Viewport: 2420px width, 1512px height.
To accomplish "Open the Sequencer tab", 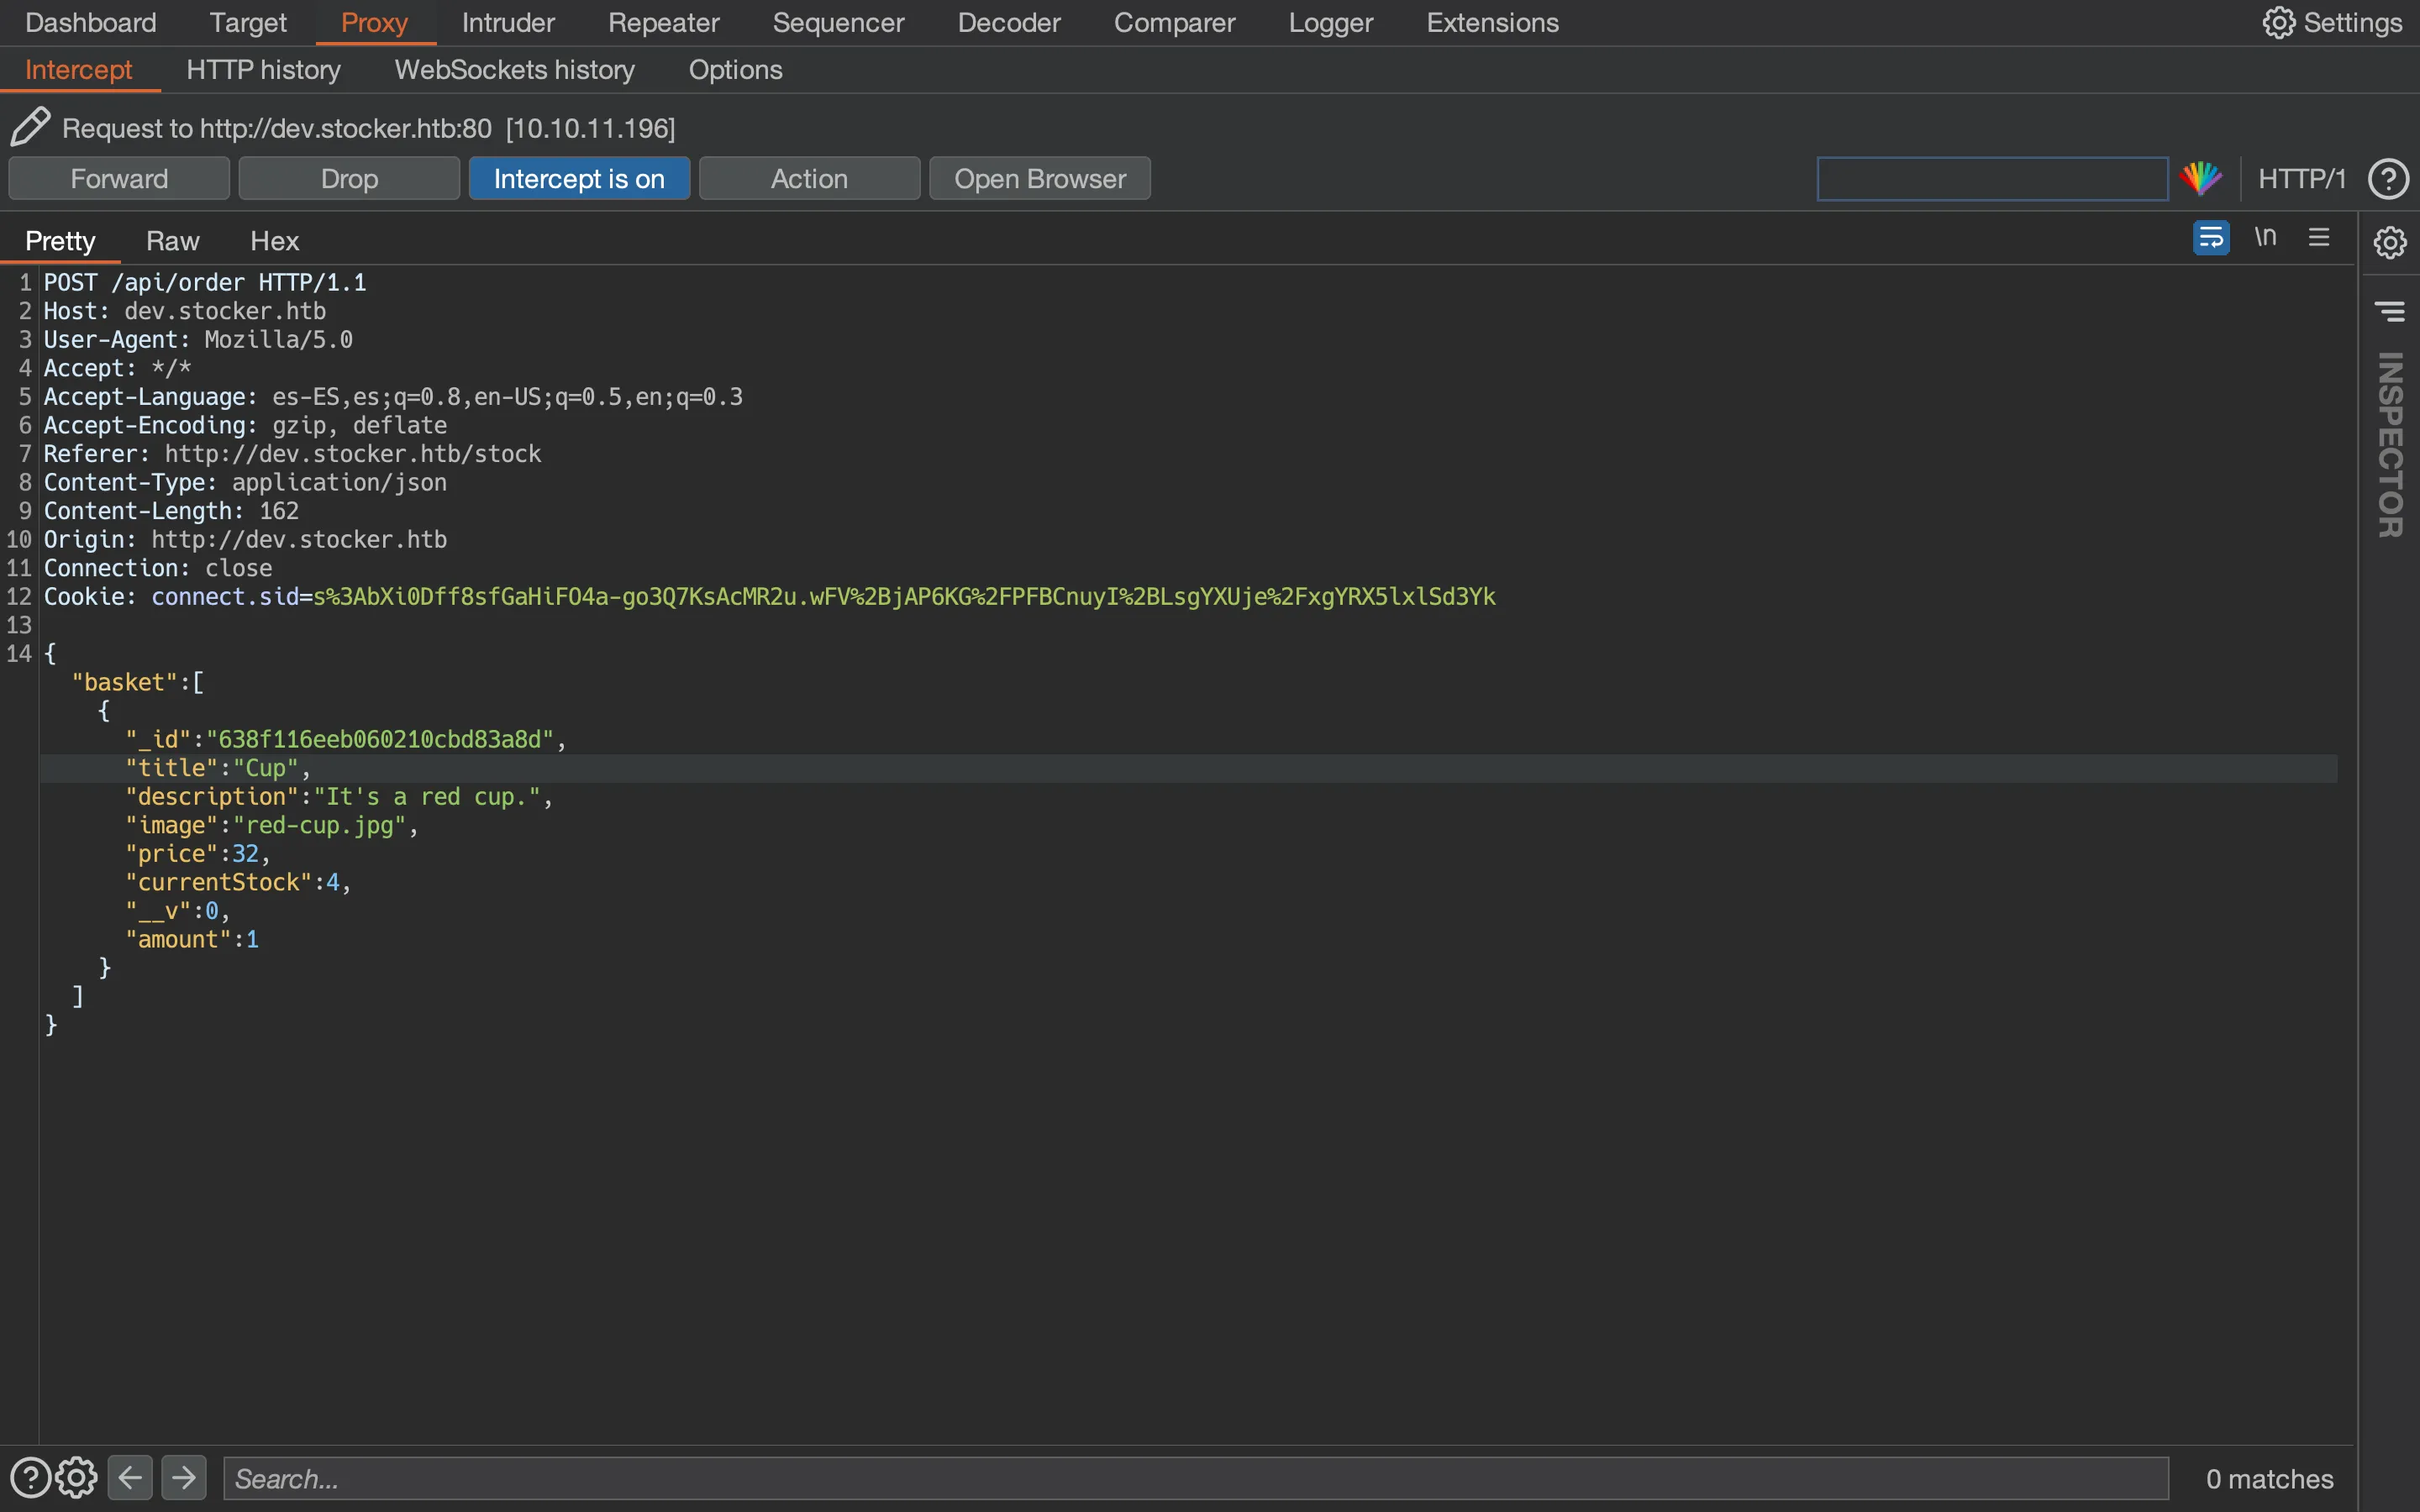I will [x=838, y=22].
